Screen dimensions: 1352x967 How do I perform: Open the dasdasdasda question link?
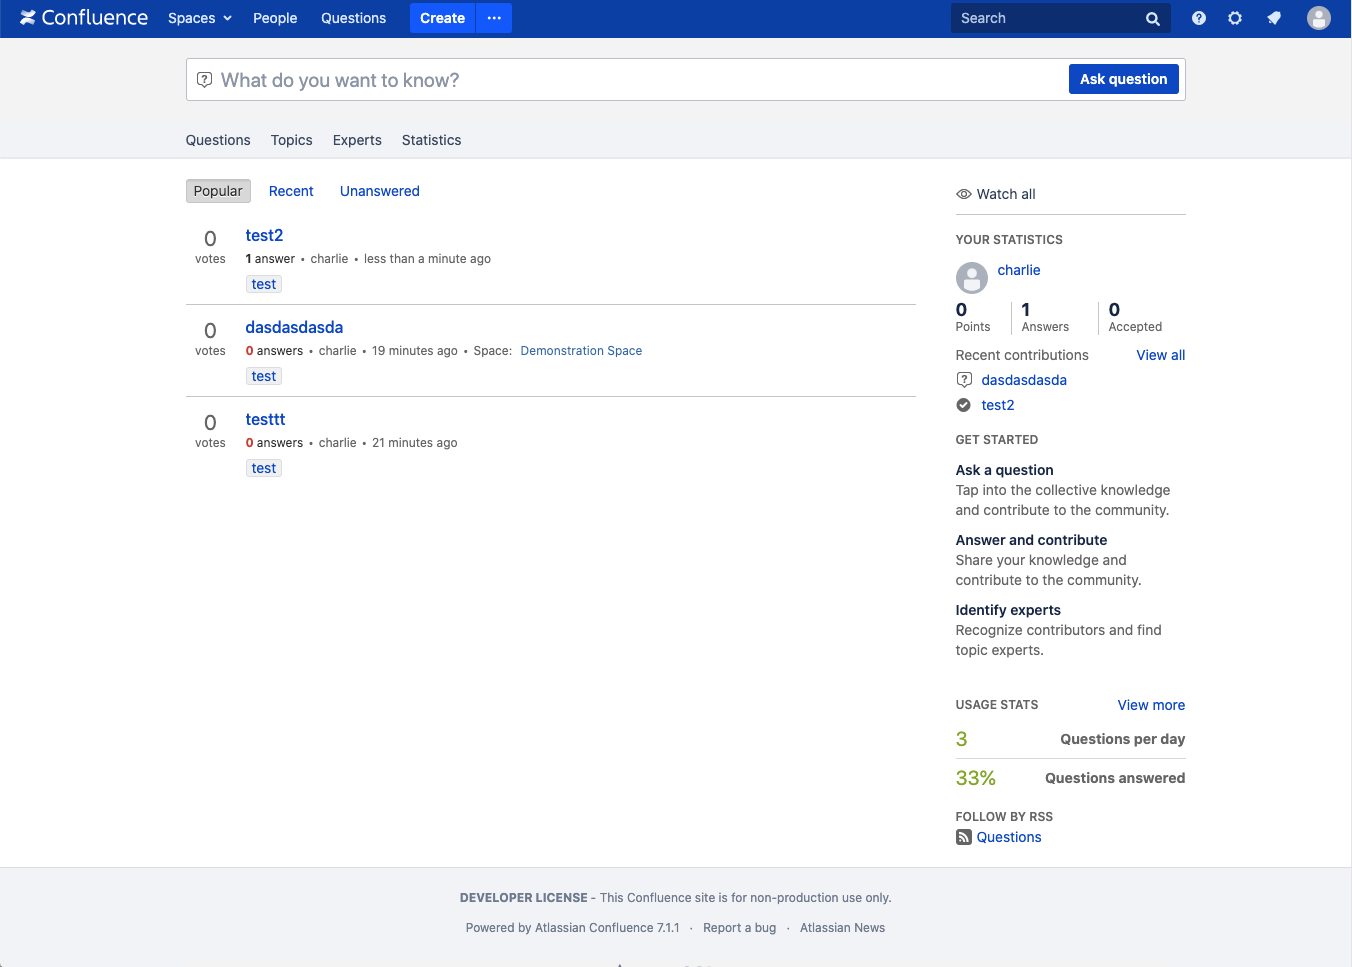tap(294, 327)
